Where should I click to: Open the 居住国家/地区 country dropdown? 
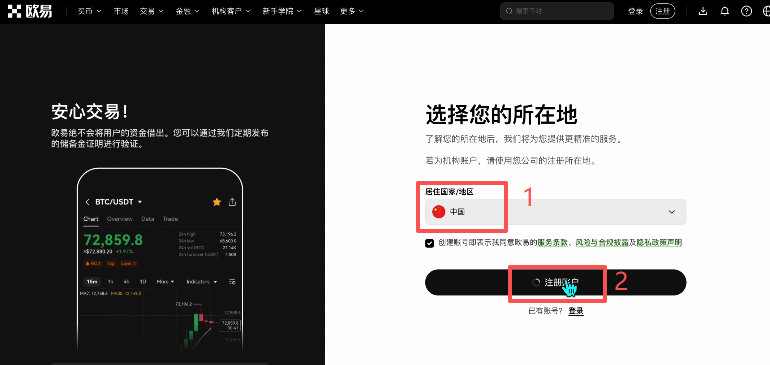555,212
